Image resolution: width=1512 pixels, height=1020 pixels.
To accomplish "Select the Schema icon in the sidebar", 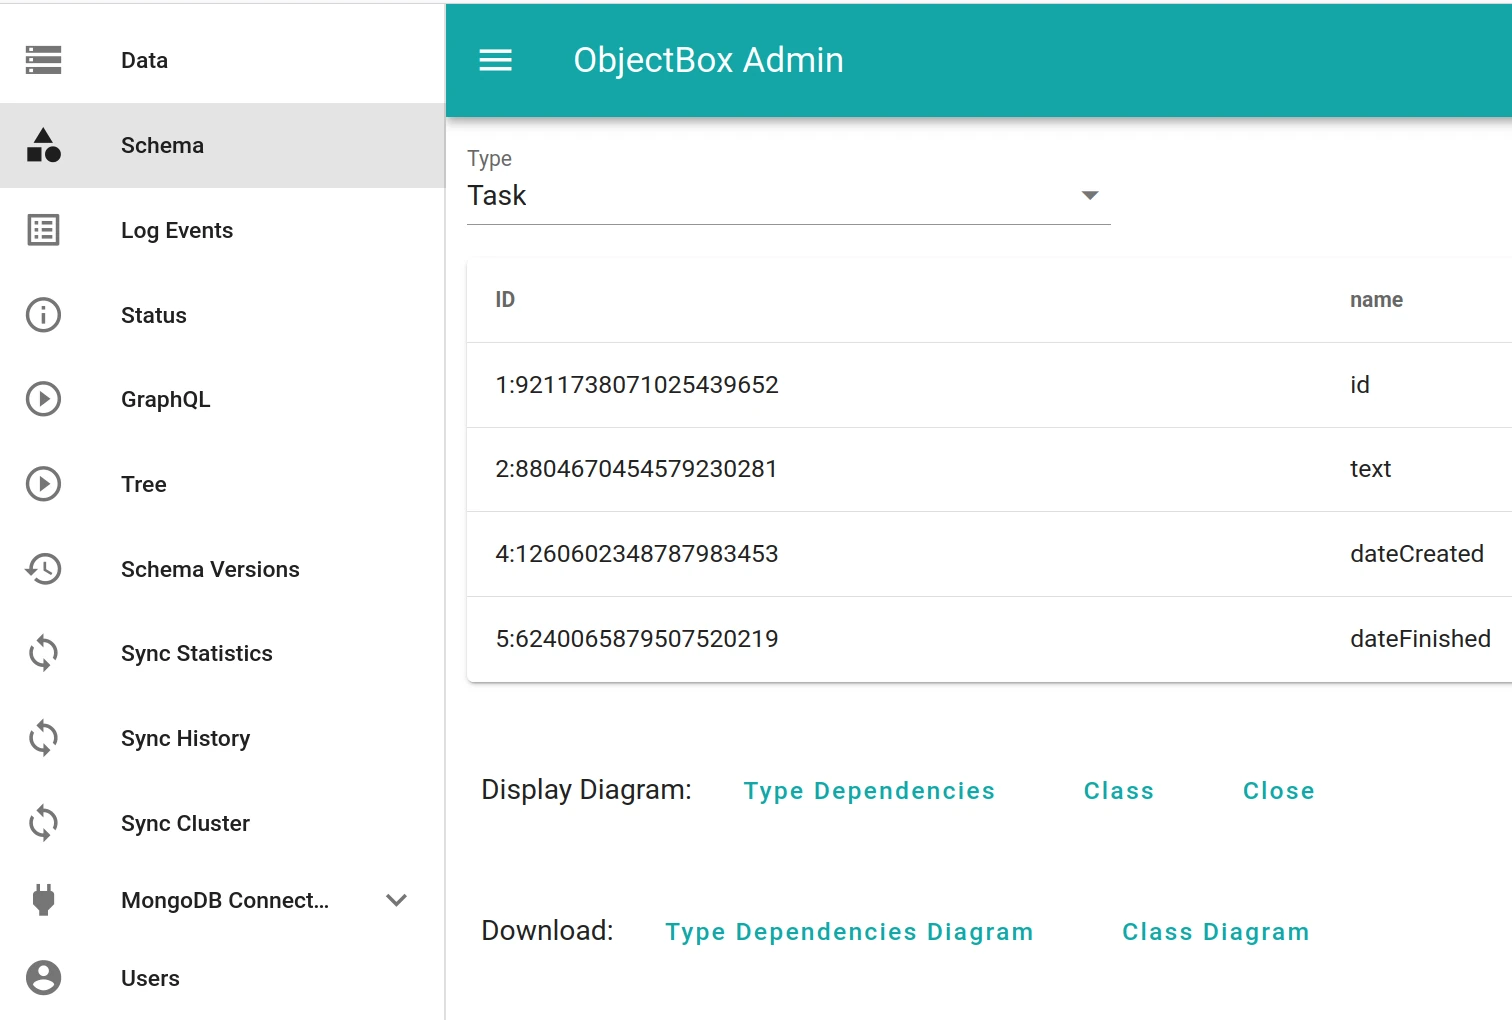I will click(x=42, y=145).
